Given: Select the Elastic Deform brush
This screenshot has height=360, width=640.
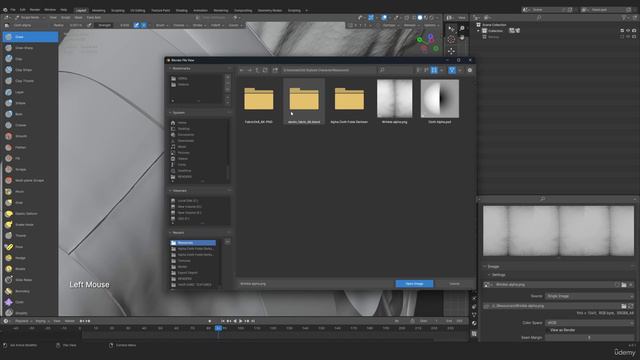Looking at the screenshot, I should point(30,213).
